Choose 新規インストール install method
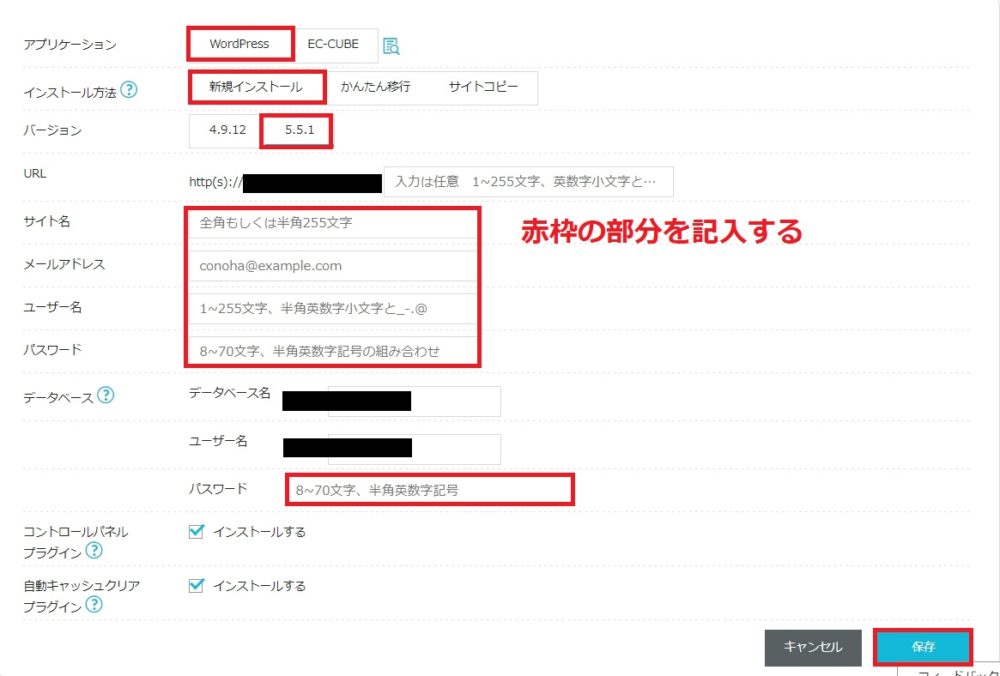This screenshot has height=676, width=1000. [x=256, y=87]
